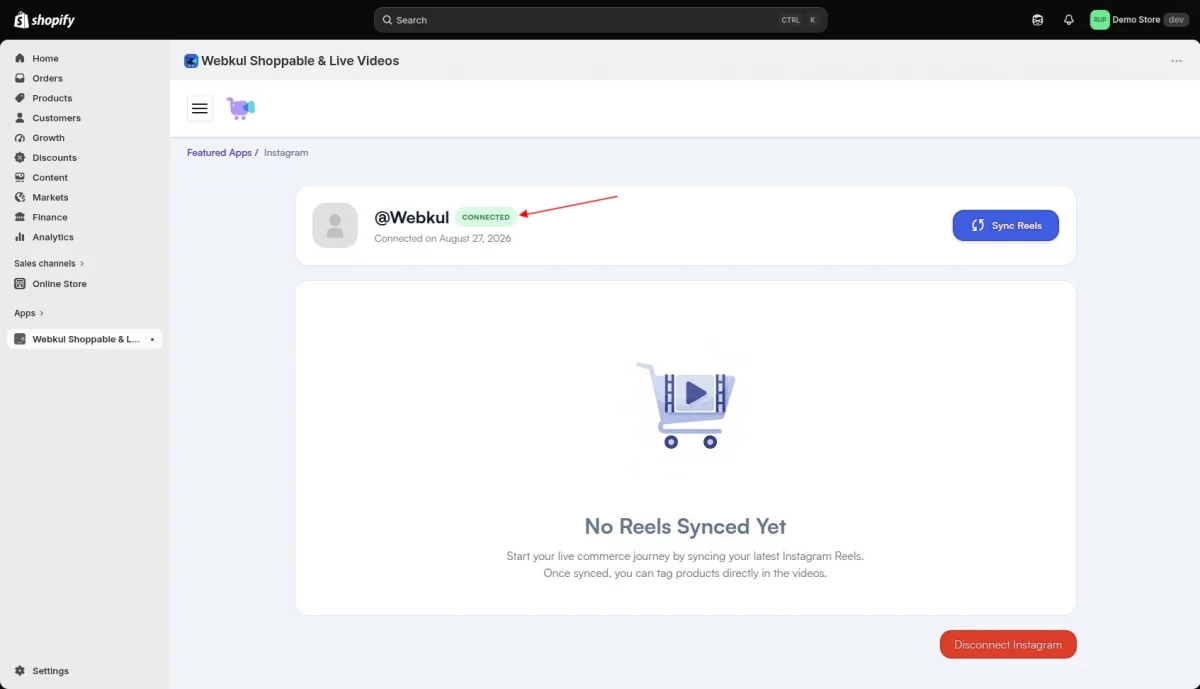Screen dimensions: 1200x689
Task: Click the CONNECTED status badge
Action: pos(486,217)
